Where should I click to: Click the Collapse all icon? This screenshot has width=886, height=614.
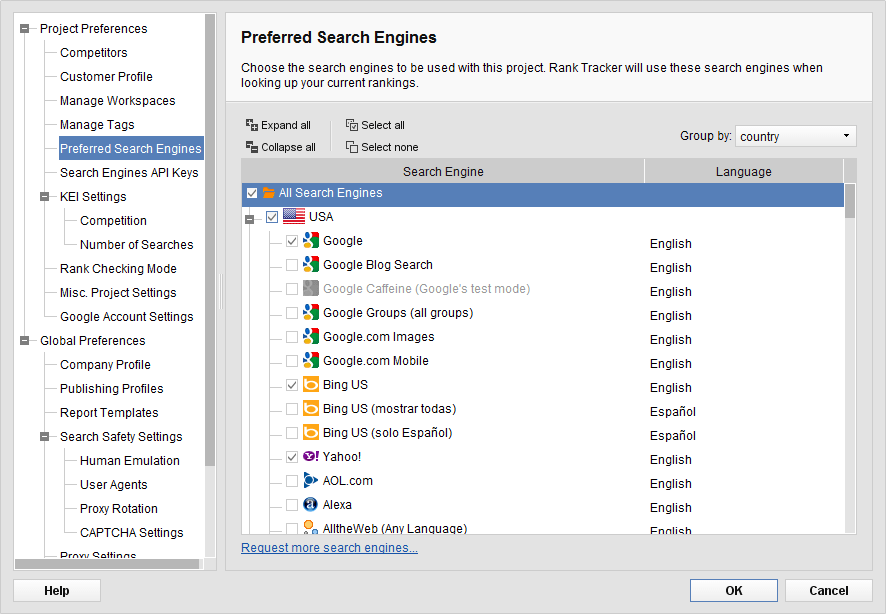pyautogui.click(x=252, y=147)
